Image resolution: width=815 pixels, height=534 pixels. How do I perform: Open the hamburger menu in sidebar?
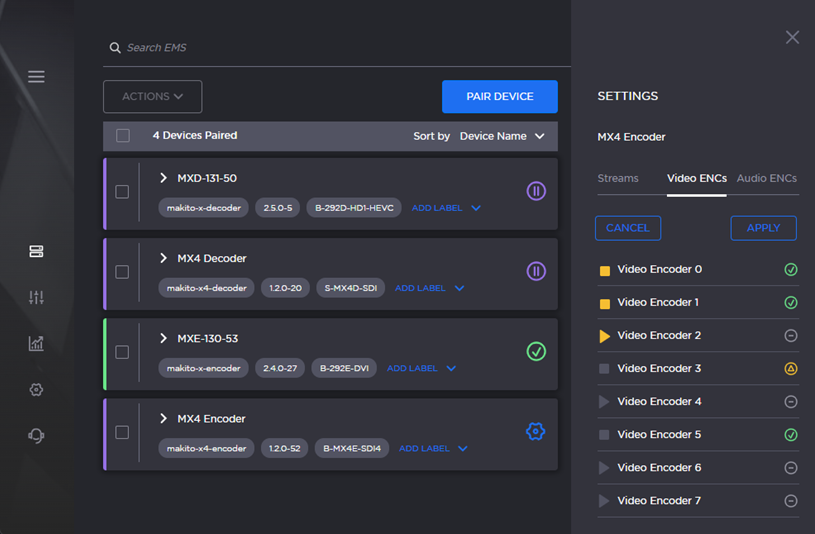point(36,77)
